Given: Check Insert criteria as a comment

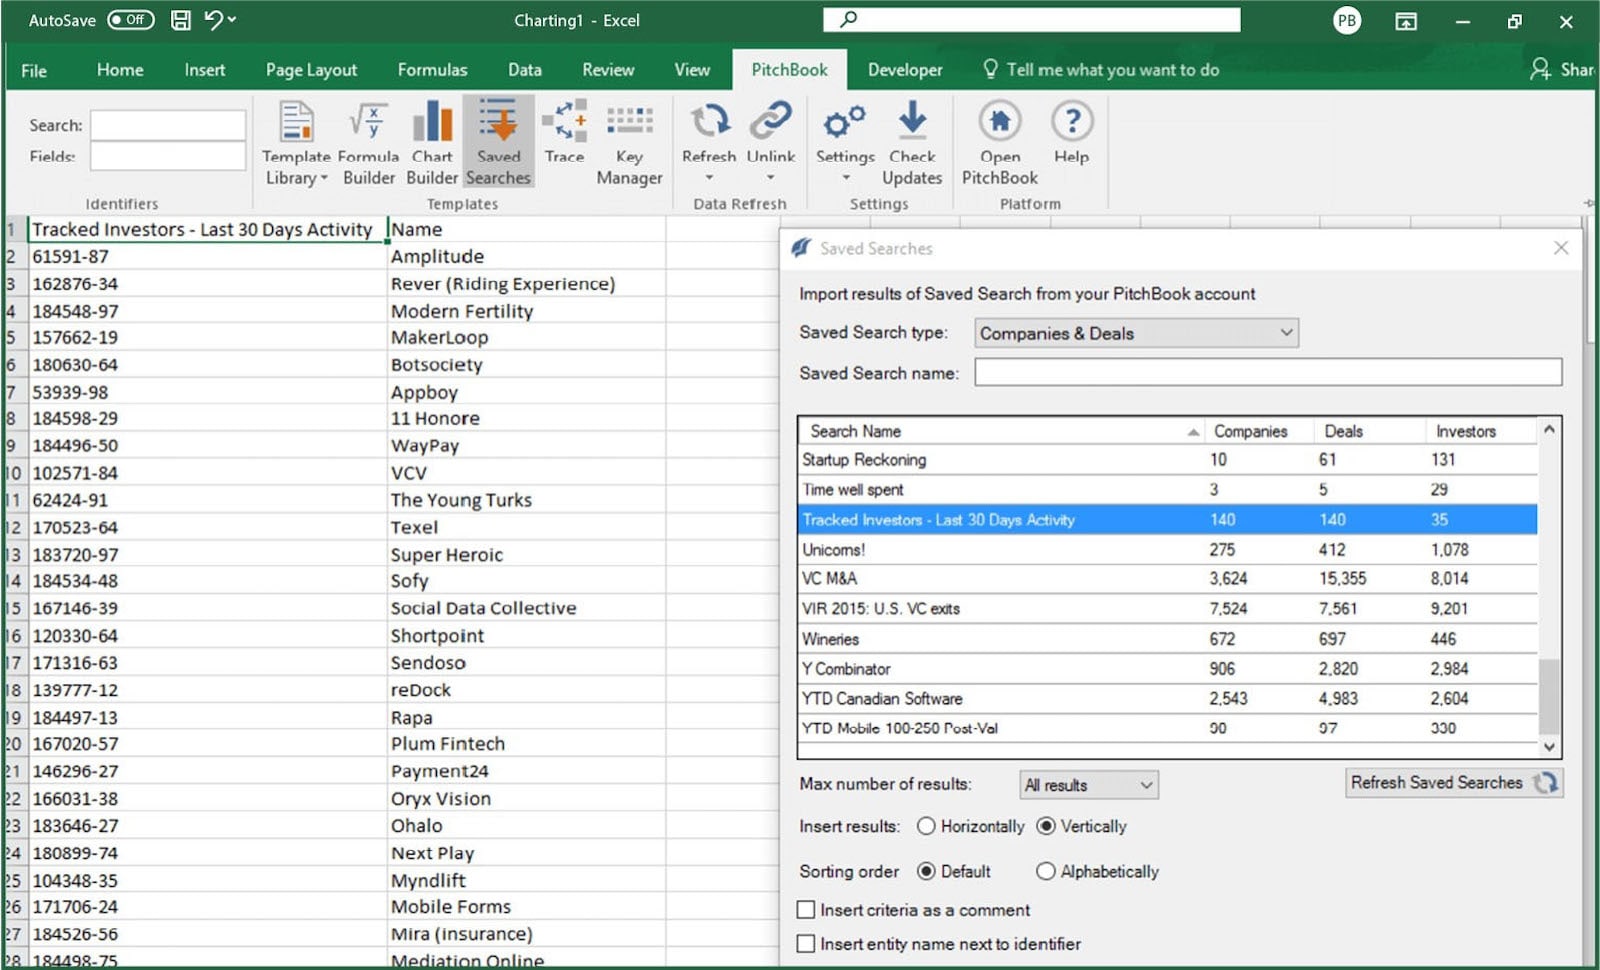Looking at the screenshot, I should point(806,910).
